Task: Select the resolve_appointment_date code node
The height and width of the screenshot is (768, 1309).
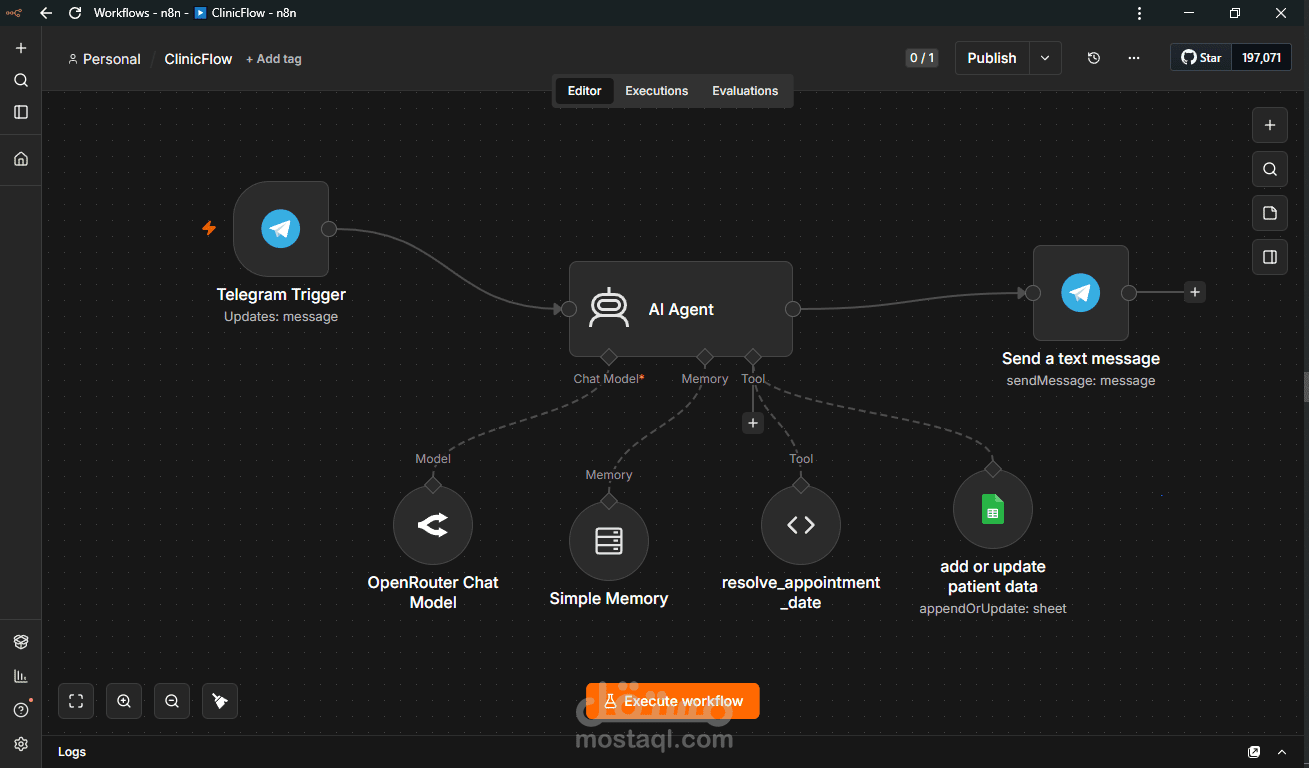Action: pos(801,525)
